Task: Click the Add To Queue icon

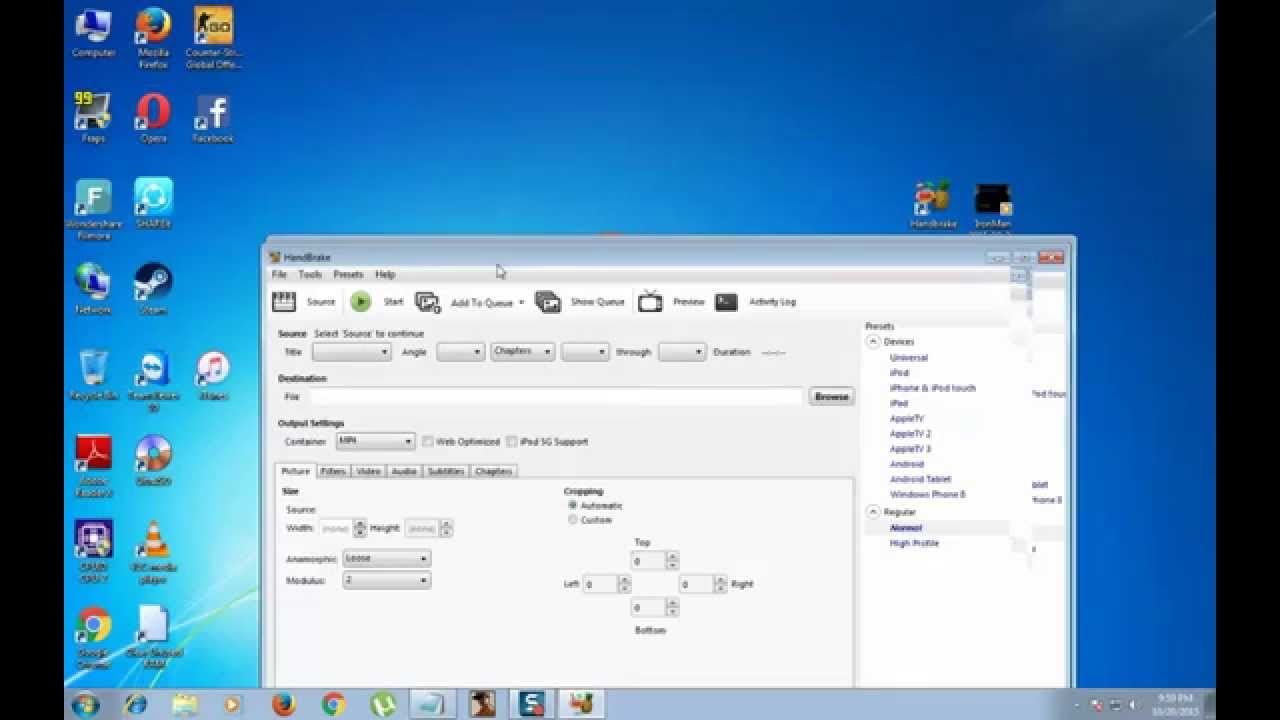Action: [x=428, y=302]
